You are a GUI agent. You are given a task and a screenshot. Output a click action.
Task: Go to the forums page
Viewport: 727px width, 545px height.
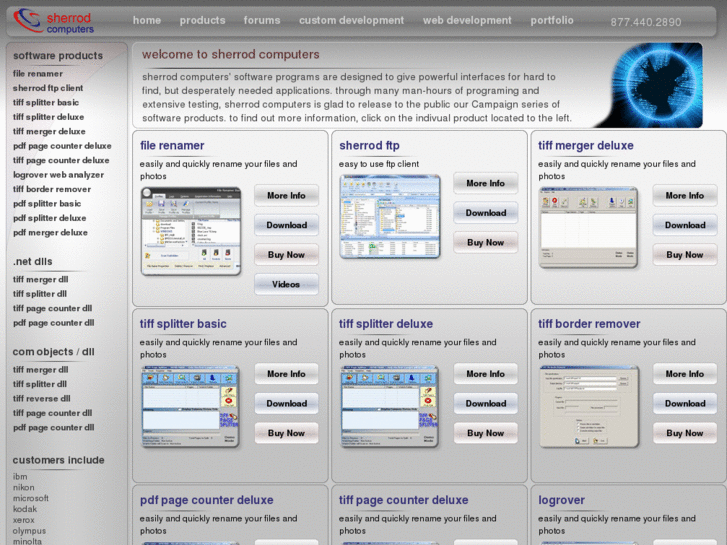[262, 20]
